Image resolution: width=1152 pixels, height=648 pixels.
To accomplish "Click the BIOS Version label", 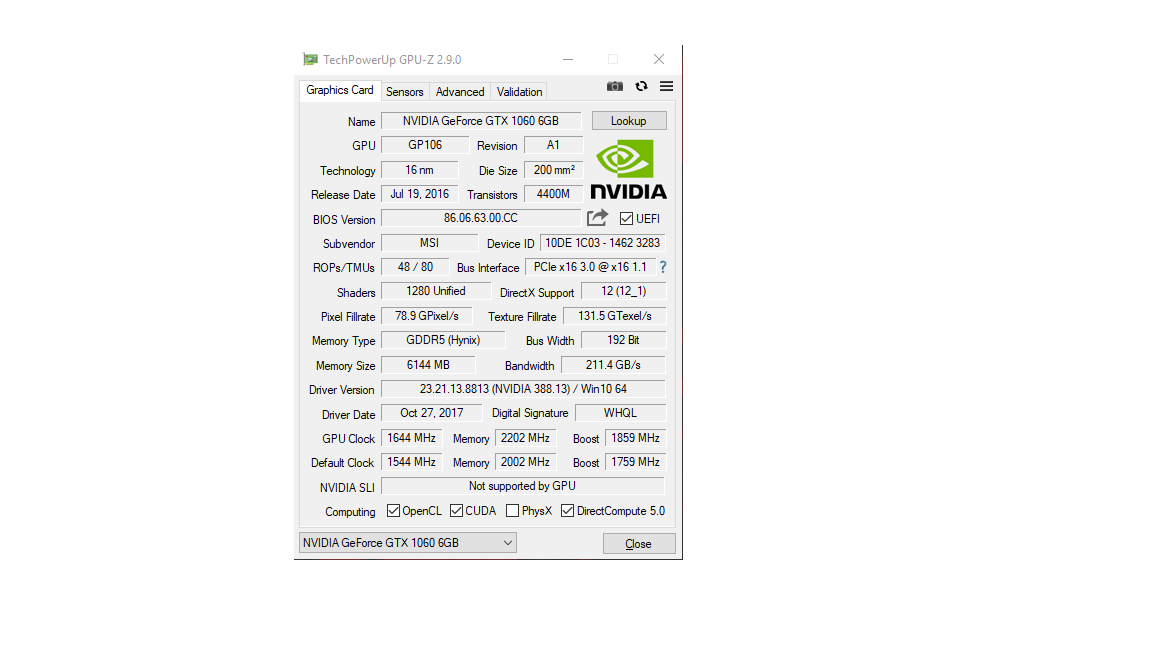I will (x=344, y=220).
